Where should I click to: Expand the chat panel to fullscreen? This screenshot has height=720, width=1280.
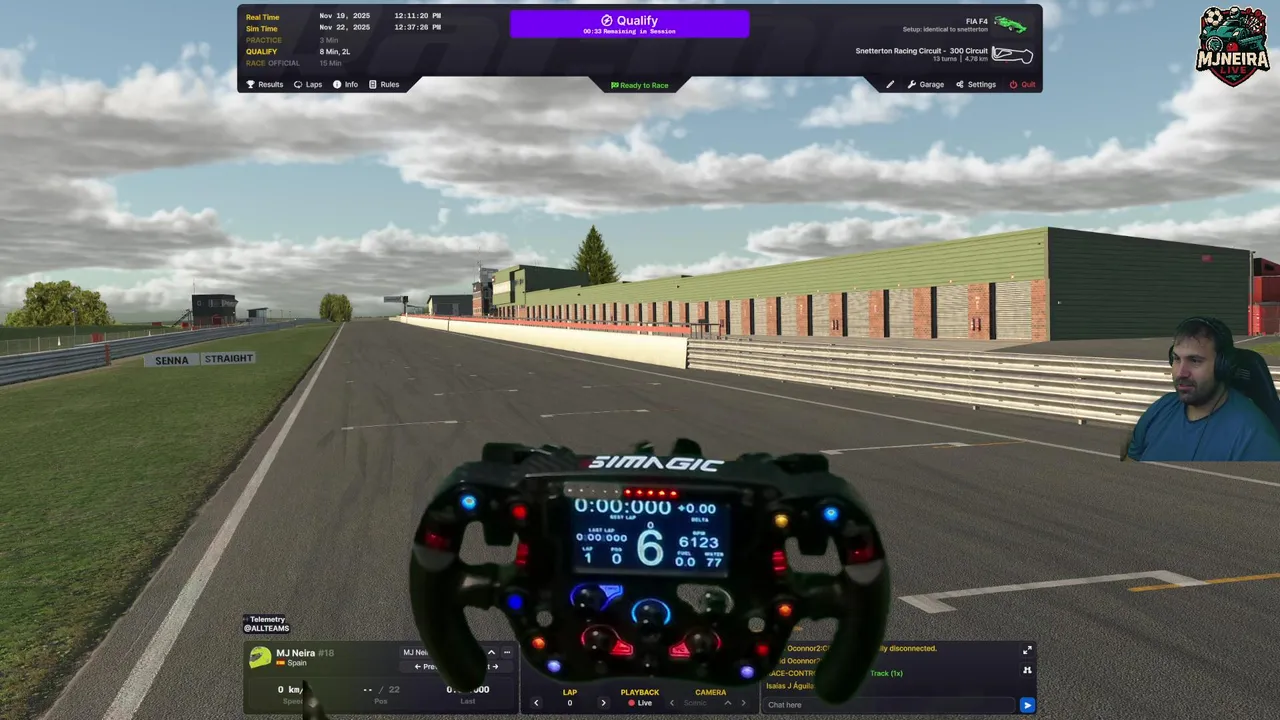[x=1027, y=650]
